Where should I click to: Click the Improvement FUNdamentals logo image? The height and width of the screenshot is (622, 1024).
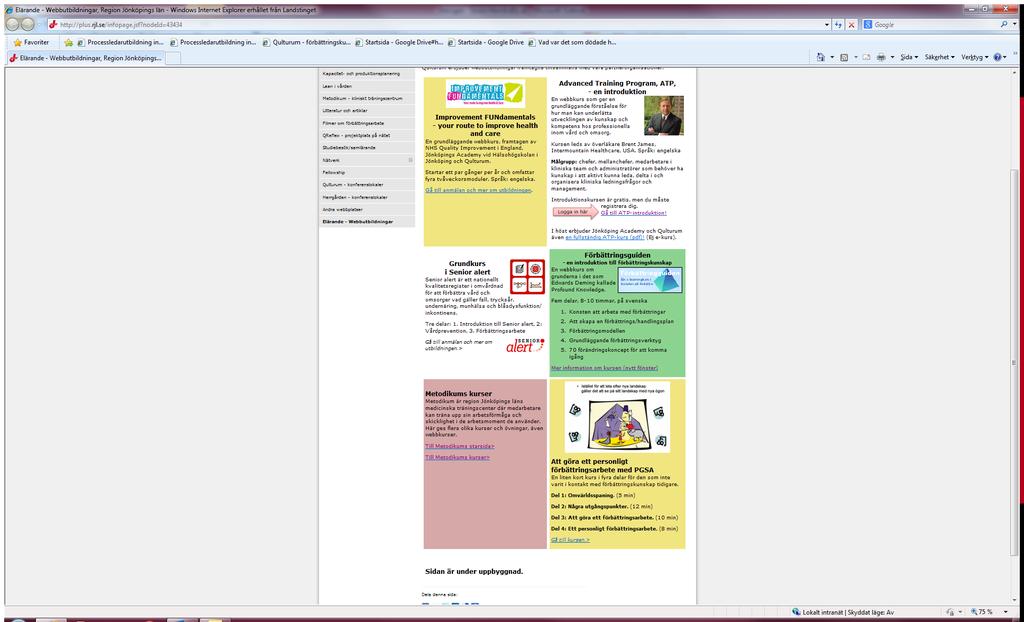pos(485,93)
